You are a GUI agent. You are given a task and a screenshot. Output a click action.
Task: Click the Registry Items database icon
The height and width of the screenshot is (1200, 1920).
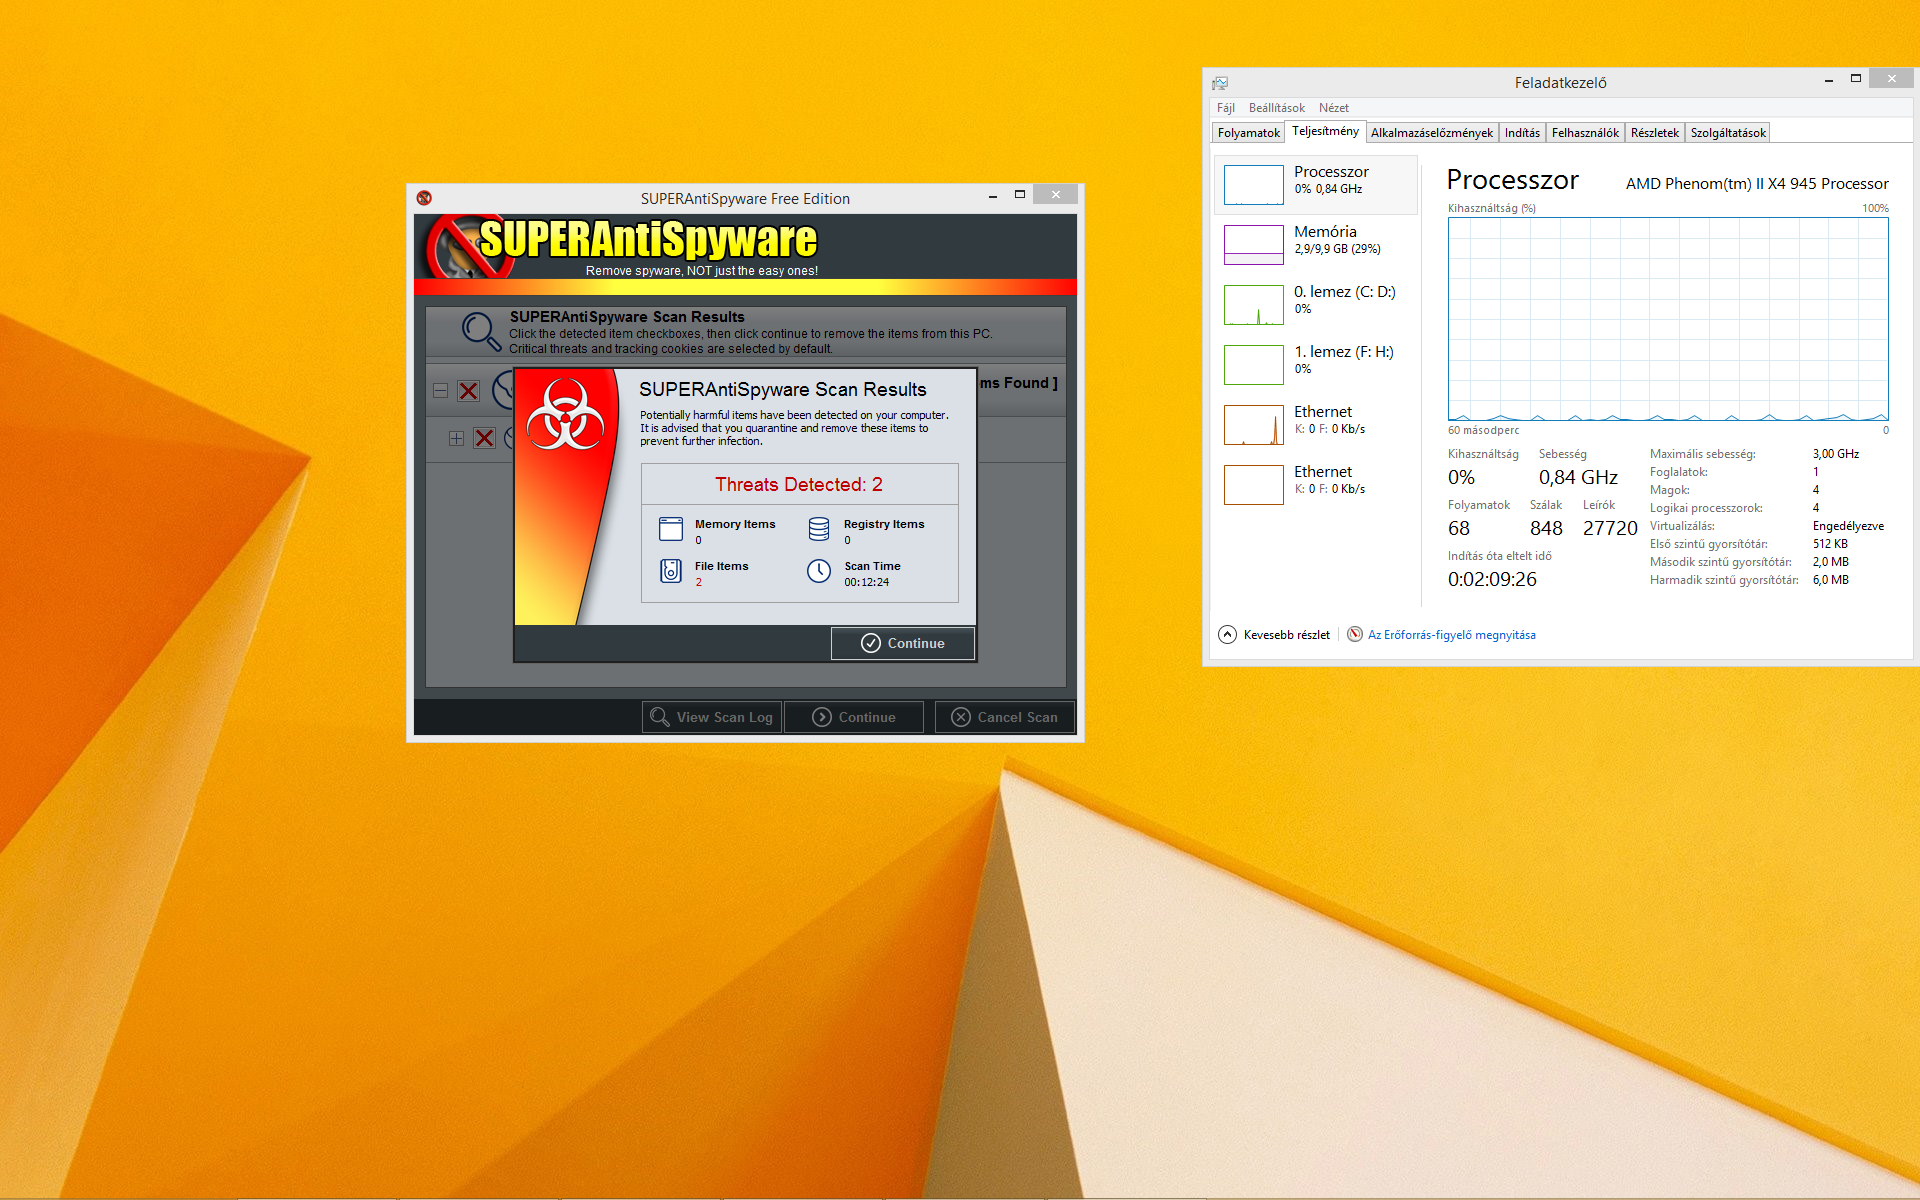point(819,529)
